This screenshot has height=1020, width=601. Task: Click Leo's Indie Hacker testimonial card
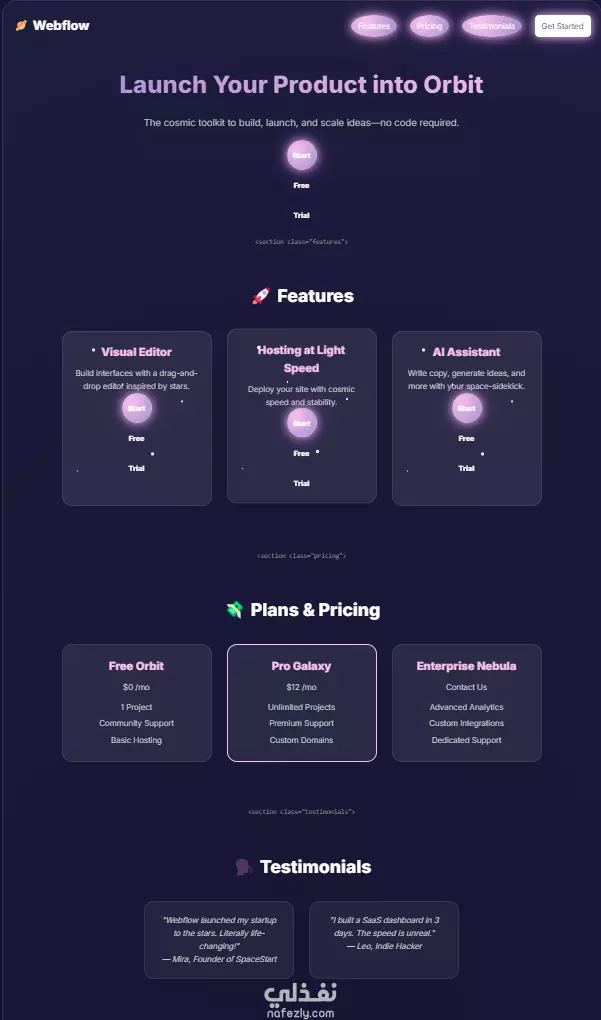[384, 939]
